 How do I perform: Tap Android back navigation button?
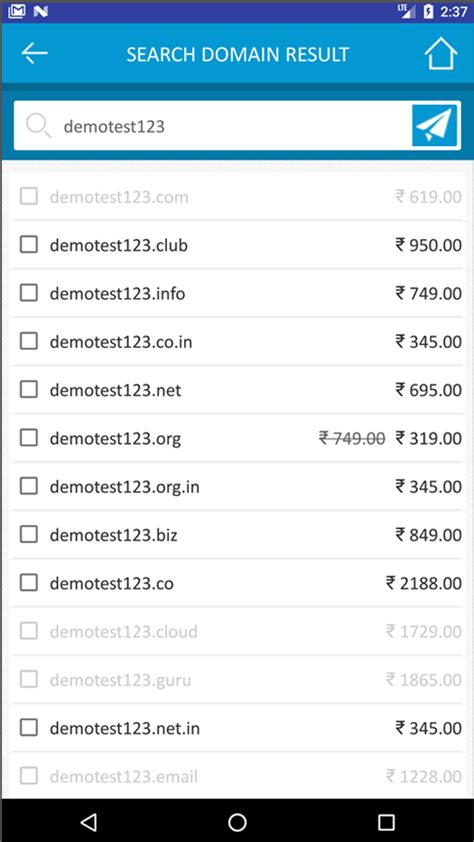coord(89,821)
